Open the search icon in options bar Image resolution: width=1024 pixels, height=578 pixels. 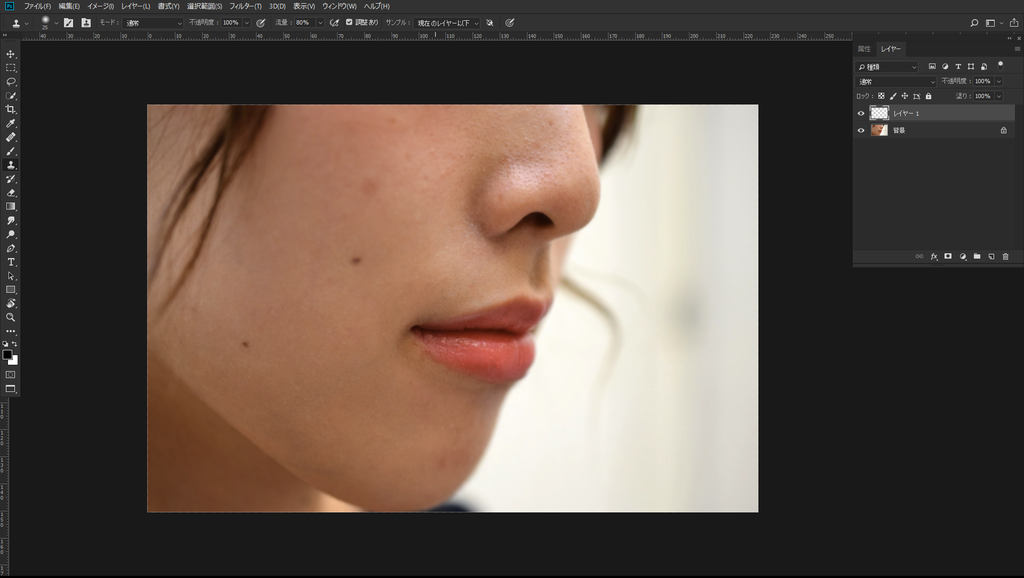coord(974,23)
